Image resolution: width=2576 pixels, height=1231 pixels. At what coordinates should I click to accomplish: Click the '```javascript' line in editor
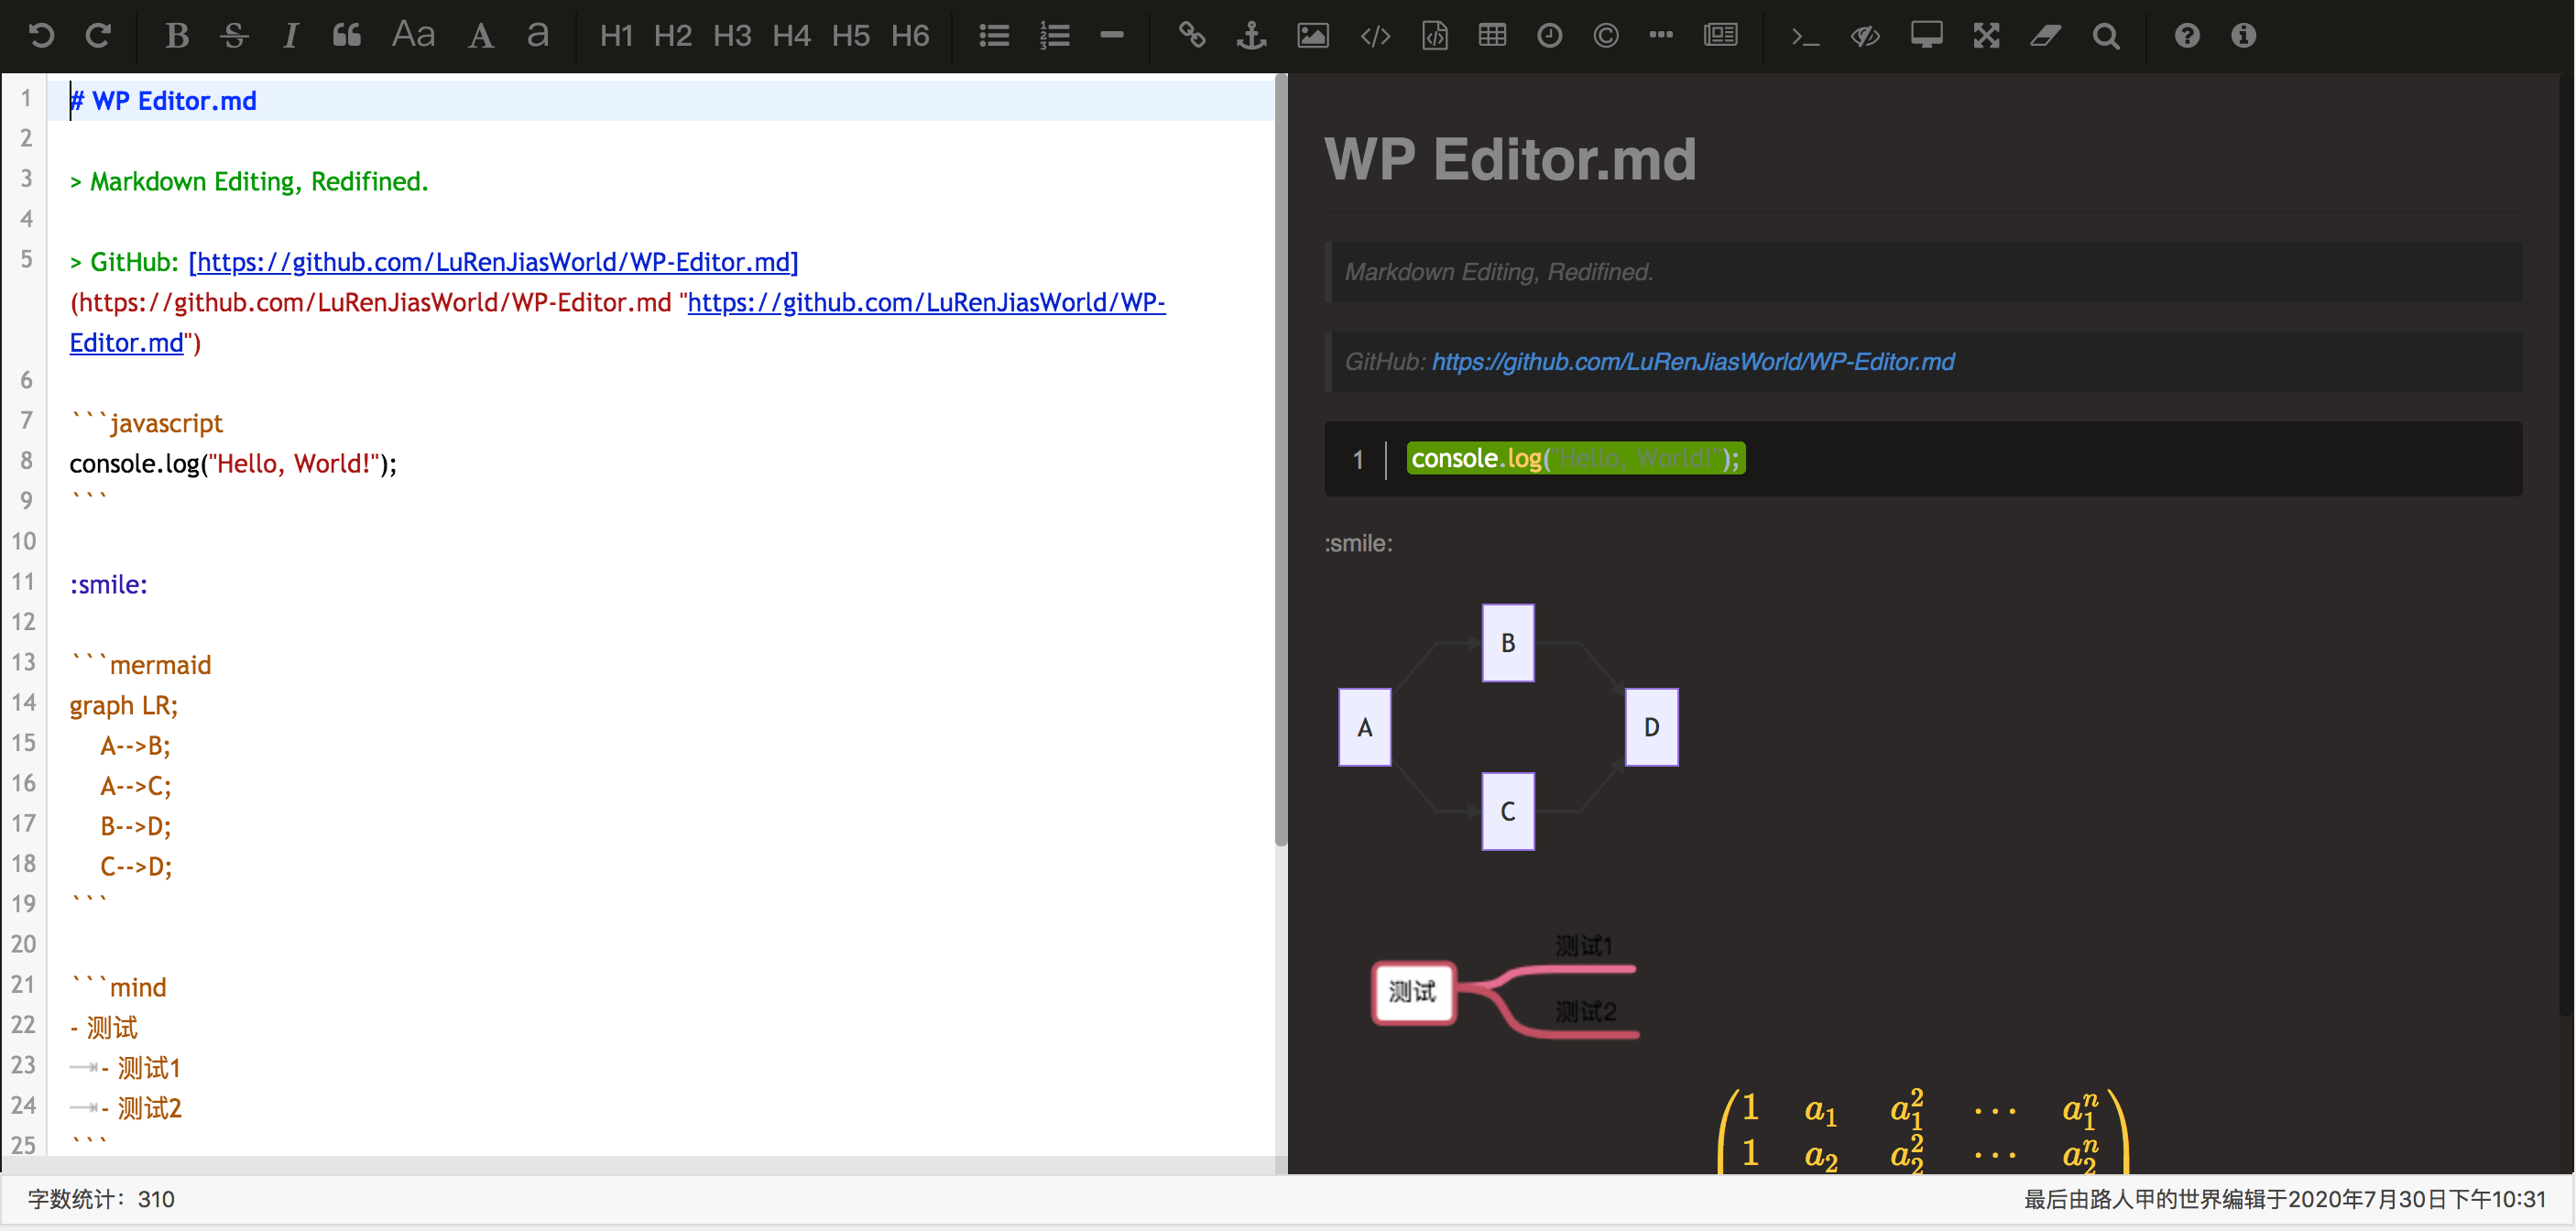tap(147, 424)
